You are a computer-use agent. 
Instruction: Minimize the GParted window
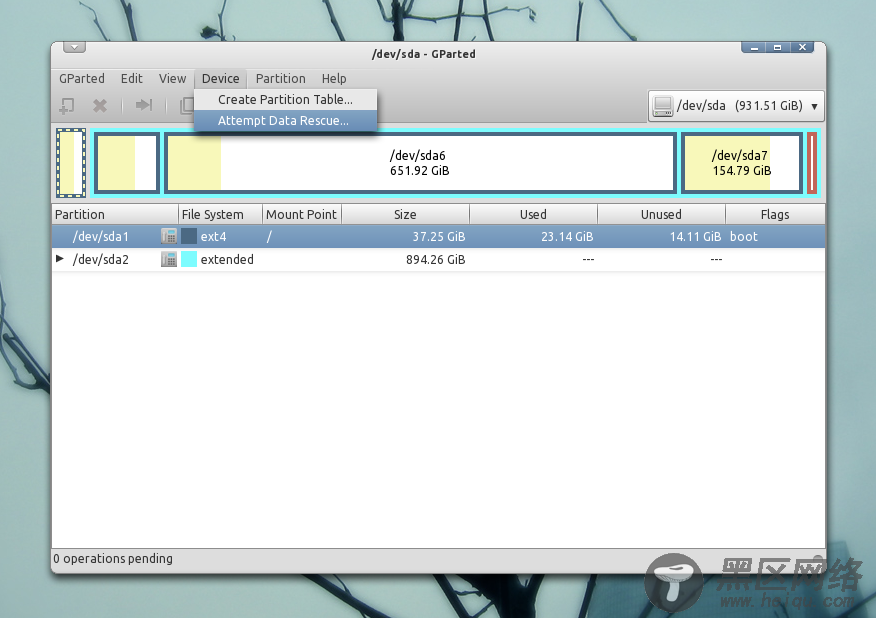tap(754, 47)
